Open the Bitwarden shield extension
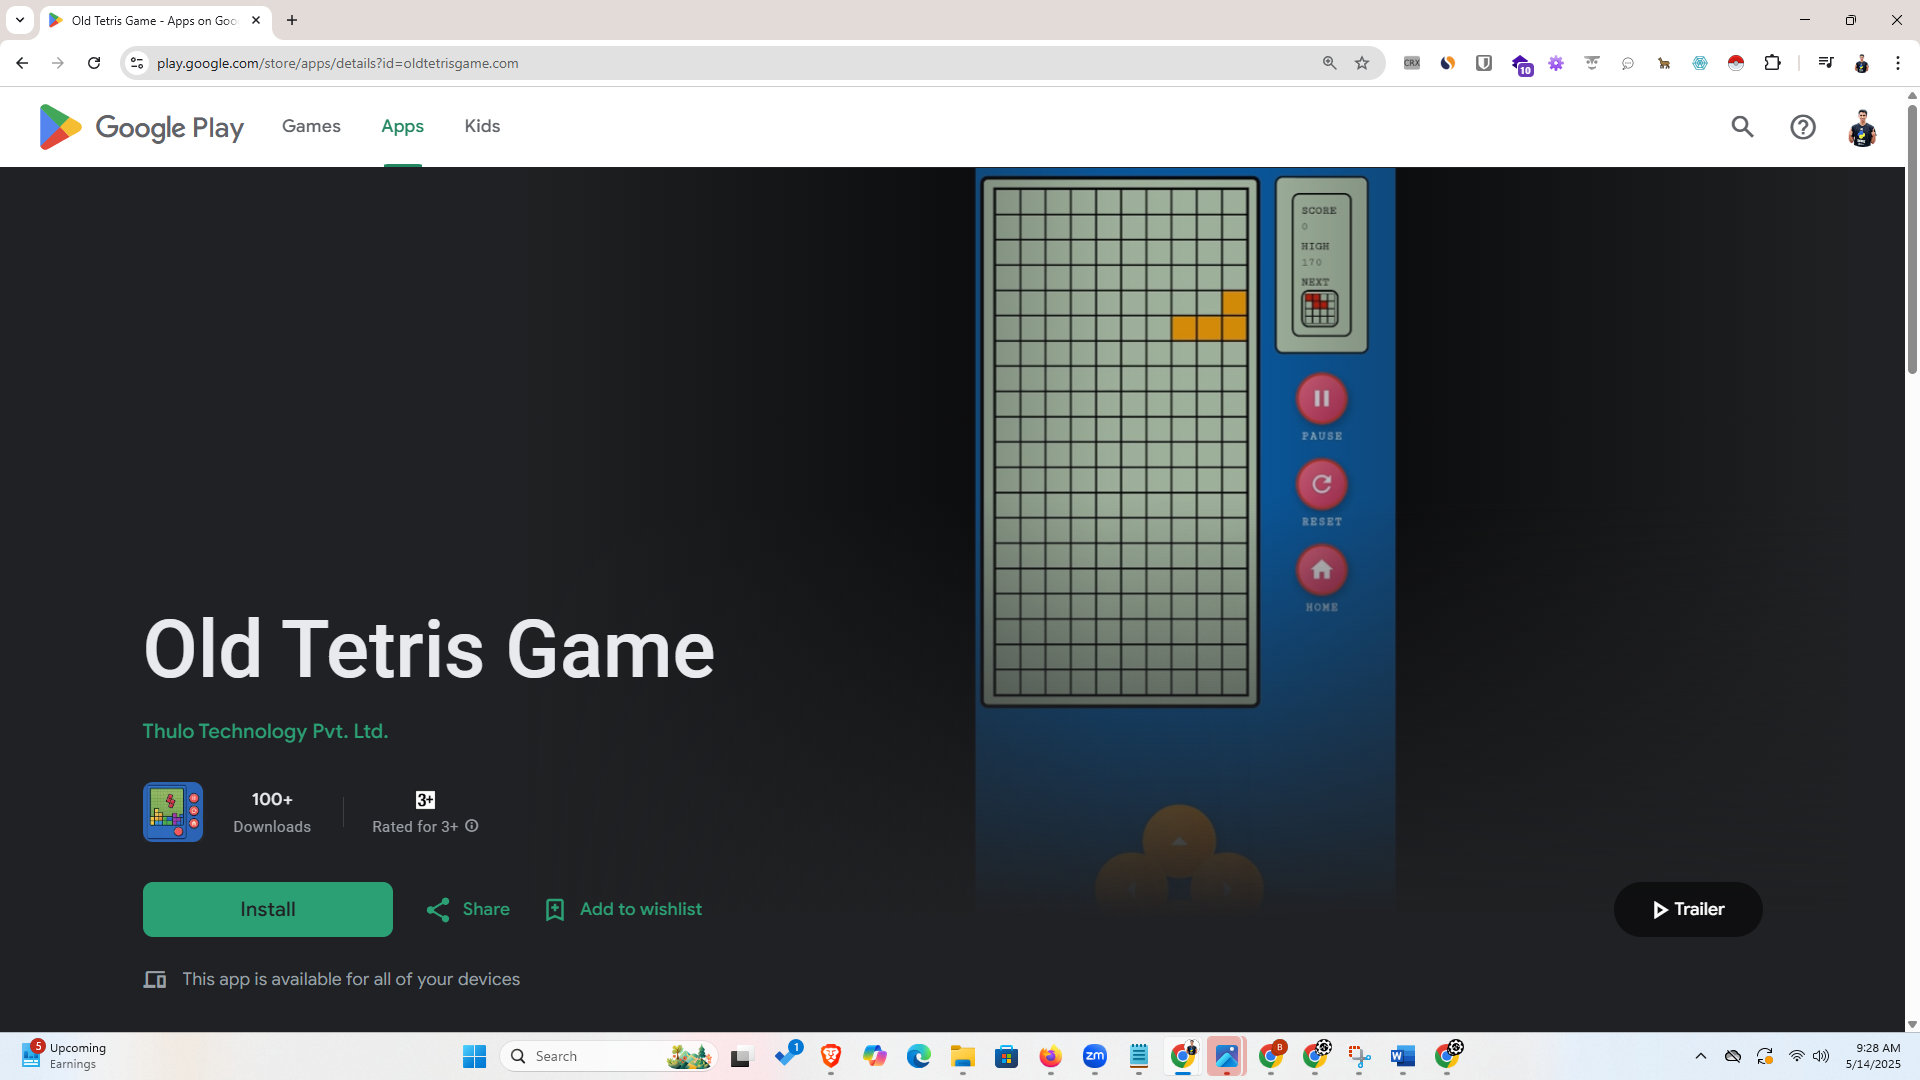Viewport: 1920px width, 1080px height. [x=1483, y=62]
